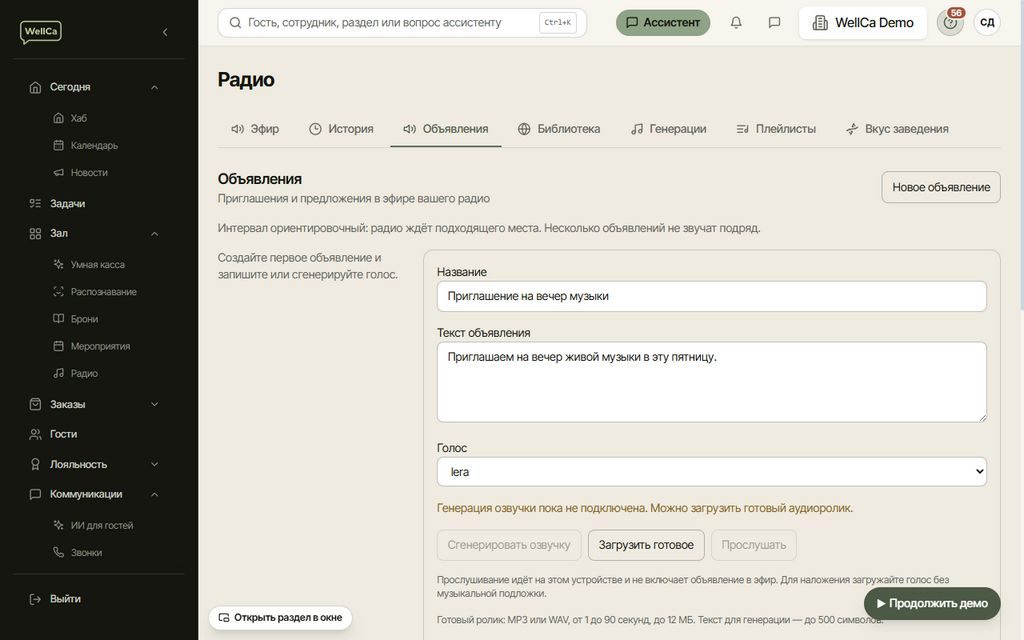Click Новое объявление button
Viewport: 1024px width, 640px height.
pyautogui.click(x=941, y=187)
